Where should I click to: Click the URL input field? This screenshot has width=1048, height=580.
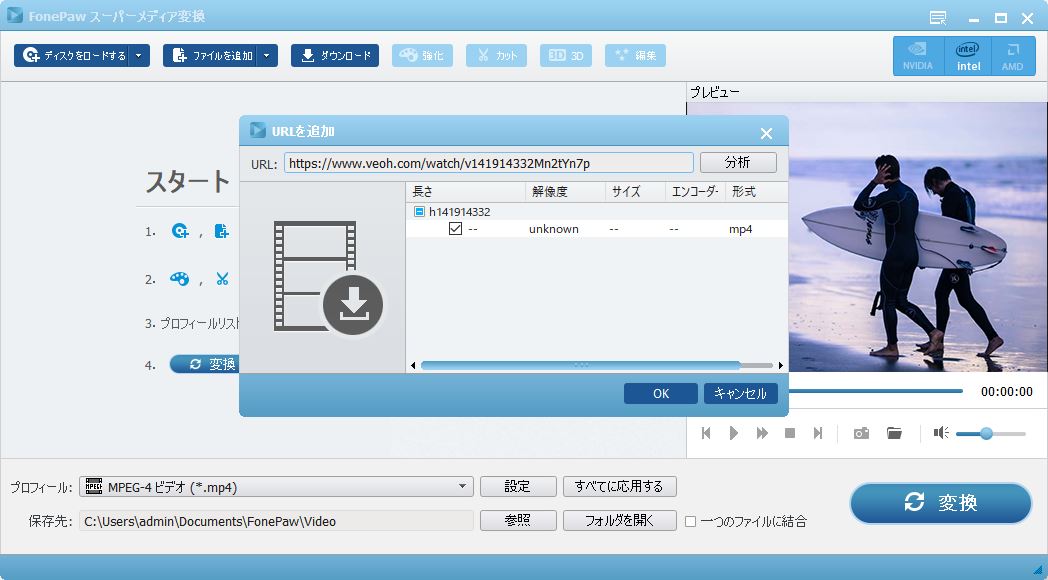point(489,163)
